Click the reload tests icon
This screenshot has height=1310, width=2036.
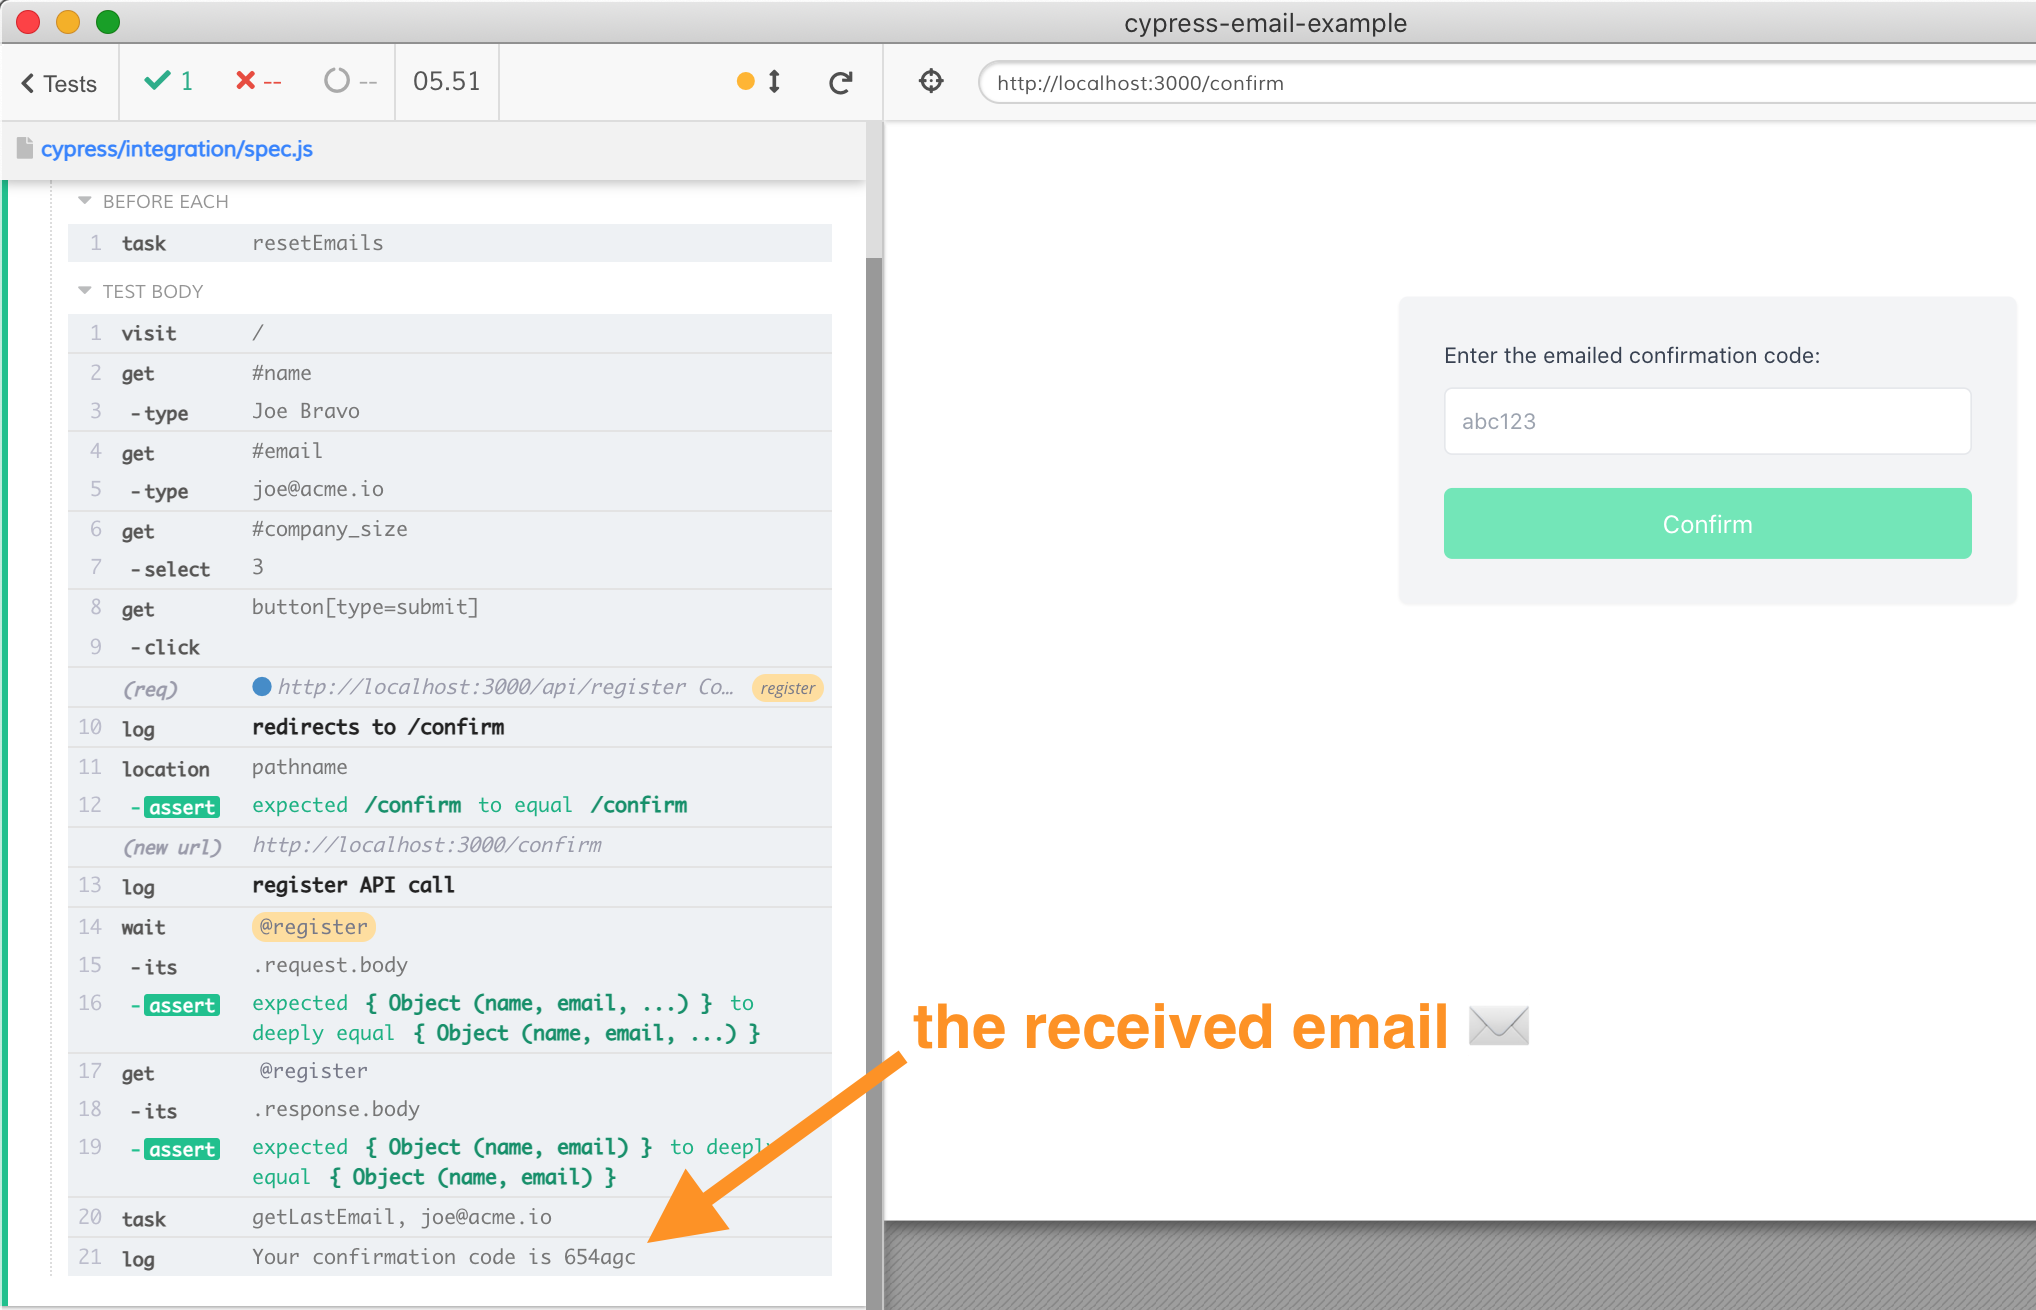pos(840,83)
